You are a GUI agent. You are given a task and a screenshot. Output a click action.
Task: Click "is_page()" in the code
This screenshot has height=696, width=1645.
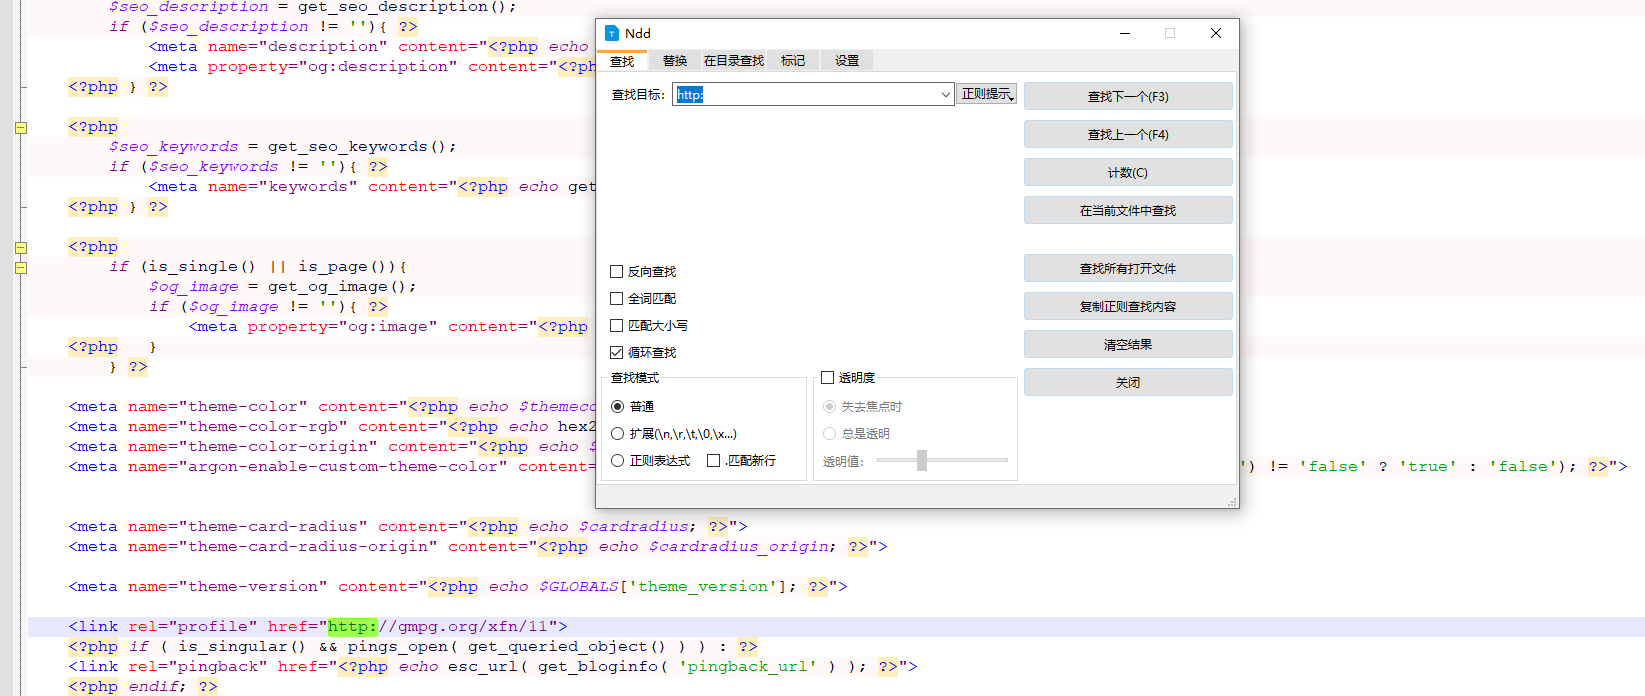click(x=343, y=267)
